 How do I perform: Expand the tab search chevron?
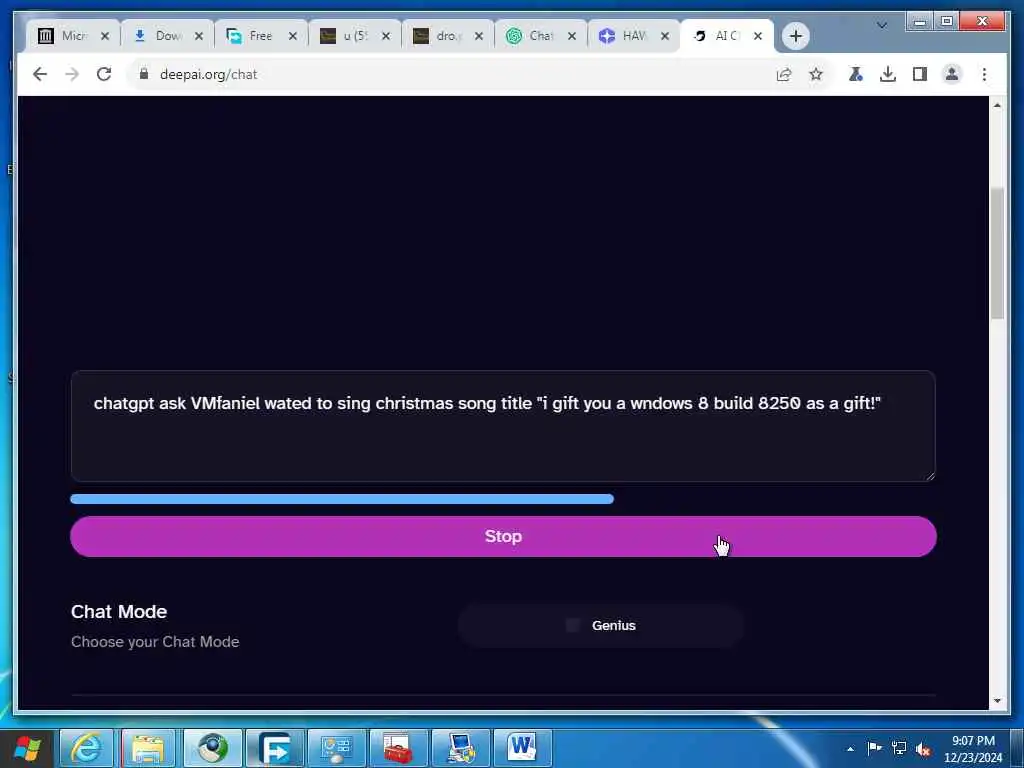pos(882,25)
